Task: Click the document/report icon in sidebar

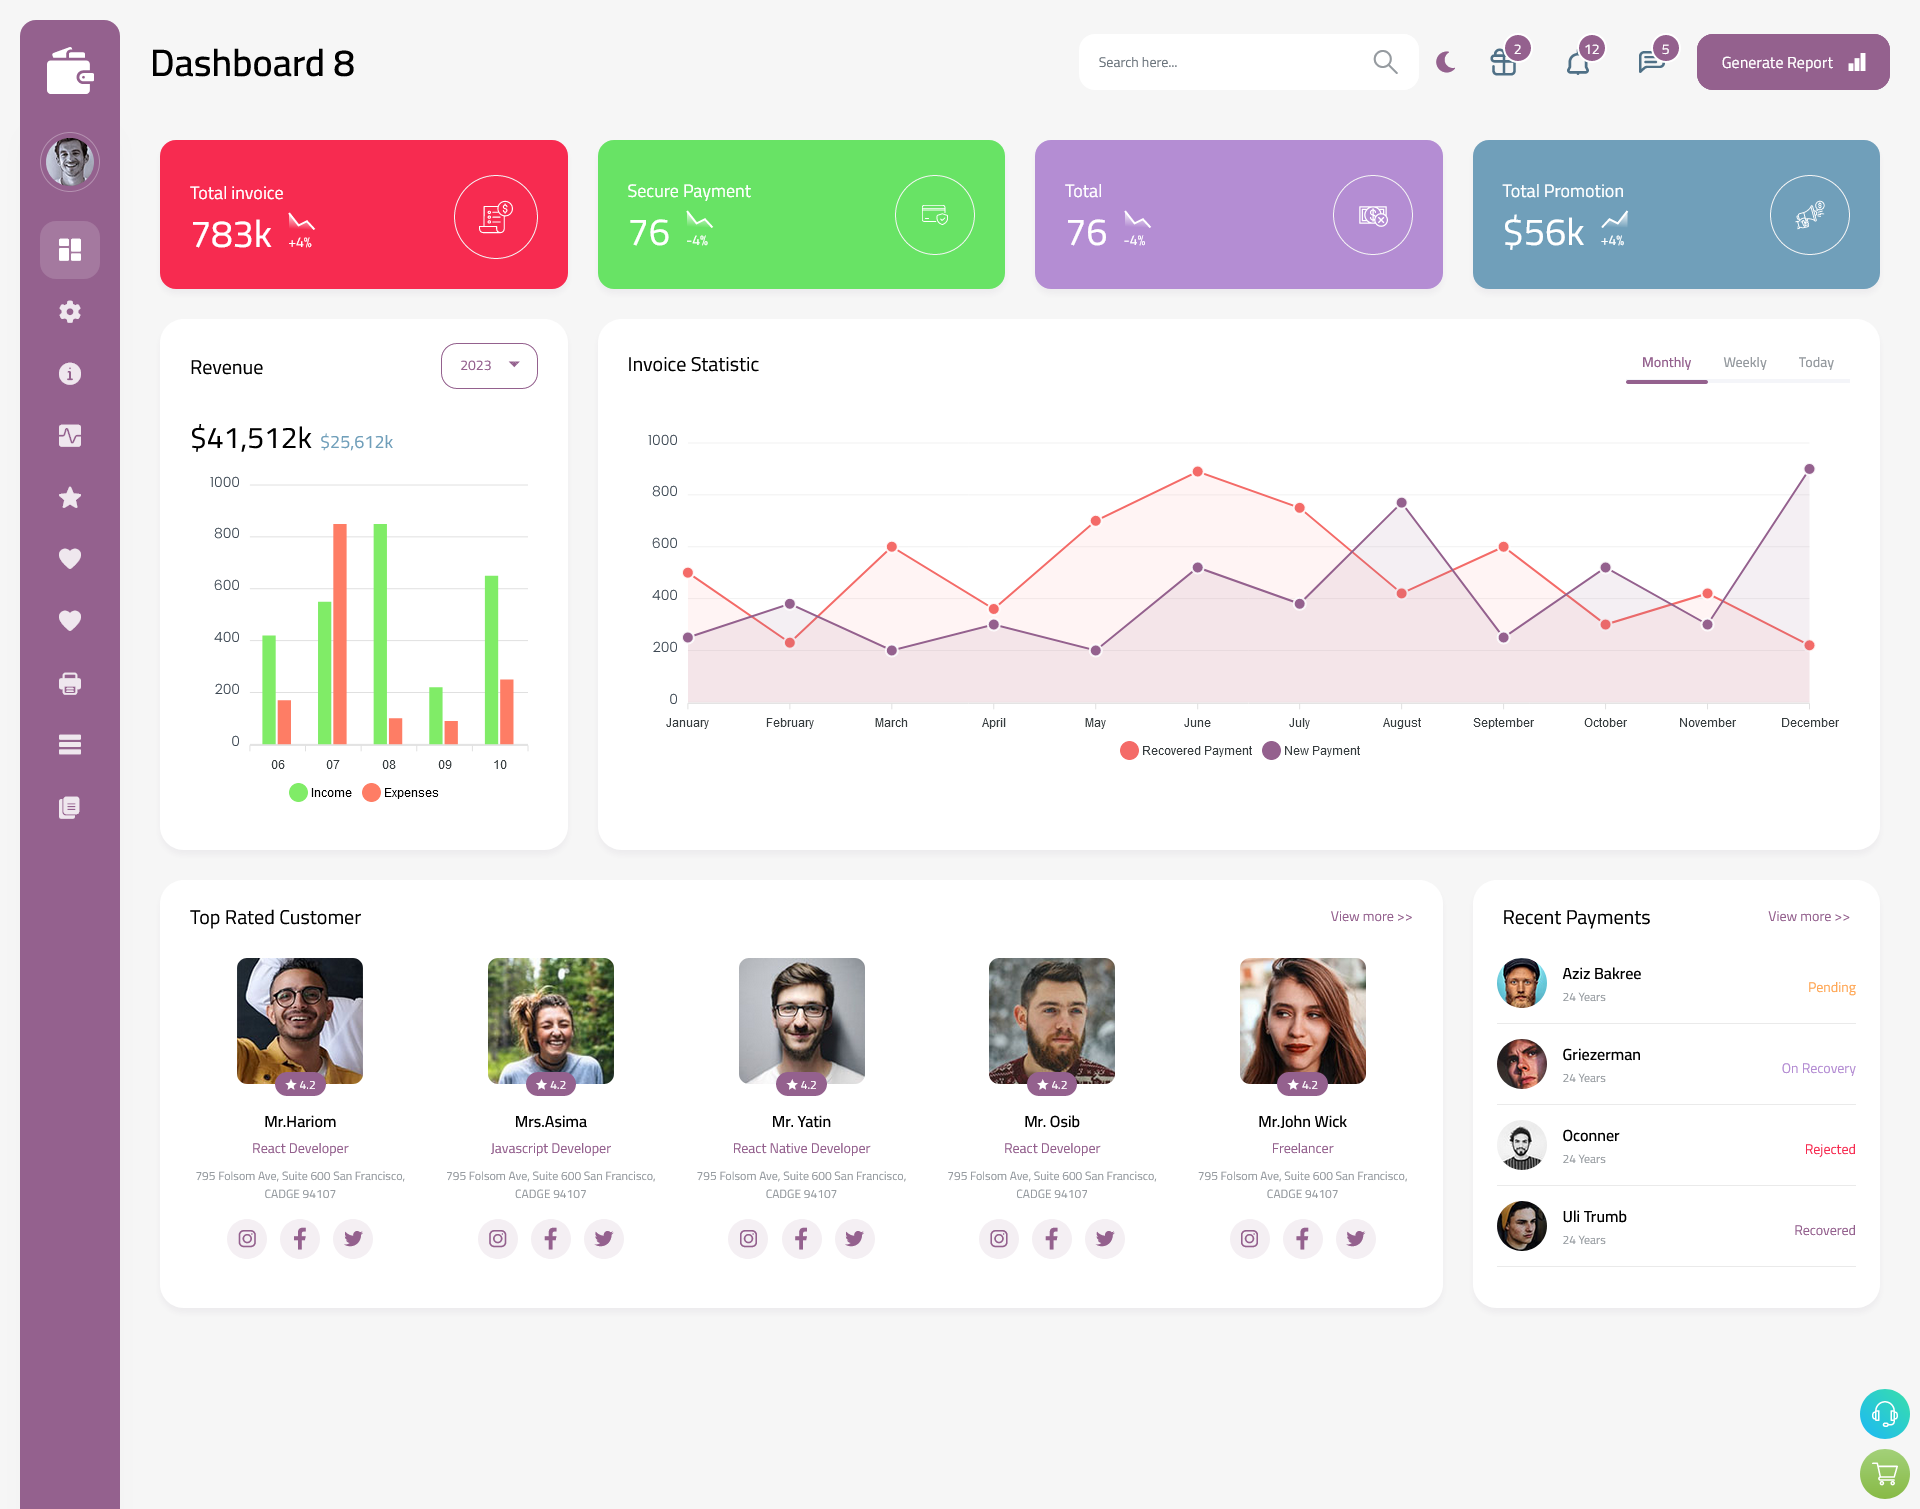Action: (x=69, y=806)
